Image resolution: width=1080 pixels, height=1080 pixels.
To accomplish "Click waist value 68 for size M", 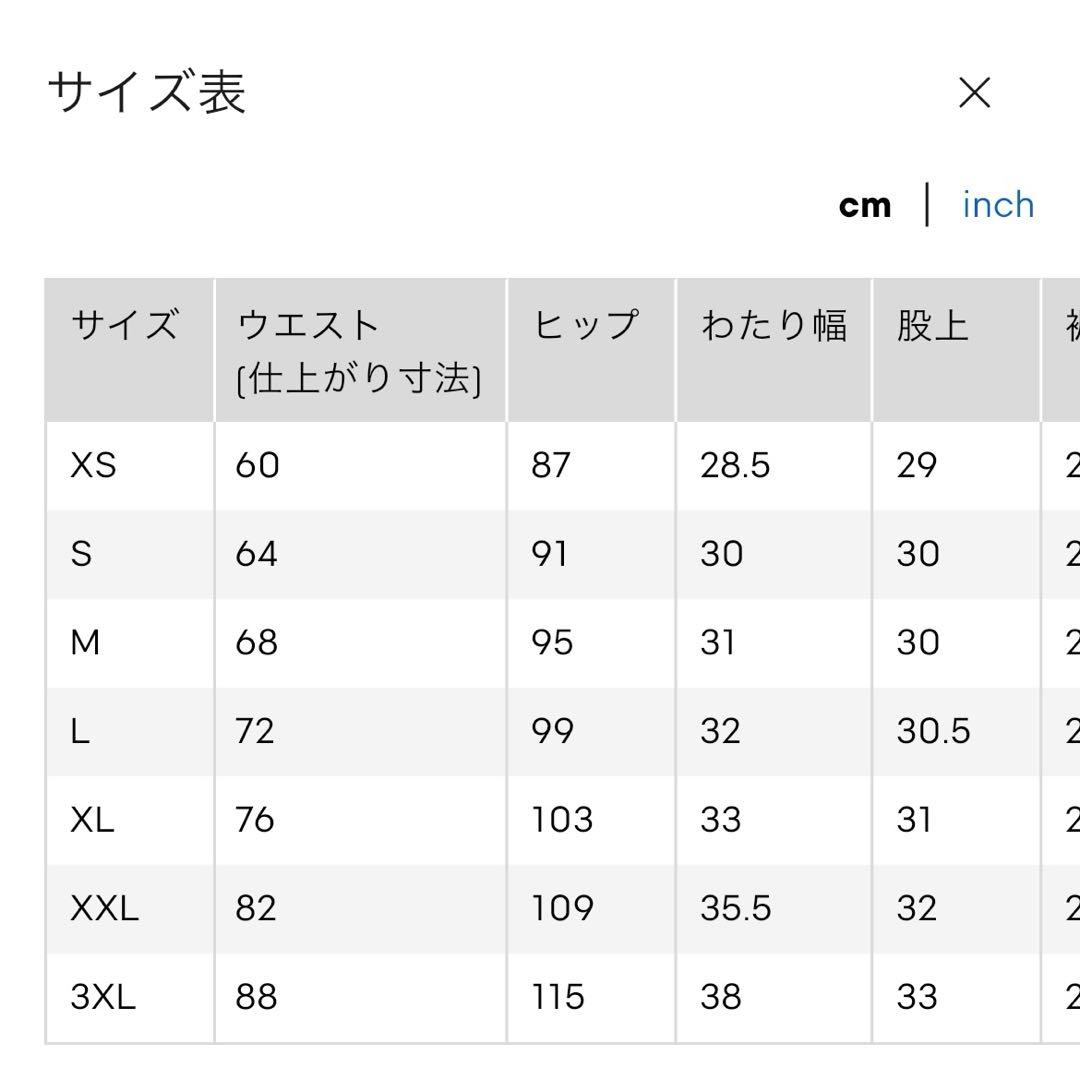I will [x=256, y=643].
